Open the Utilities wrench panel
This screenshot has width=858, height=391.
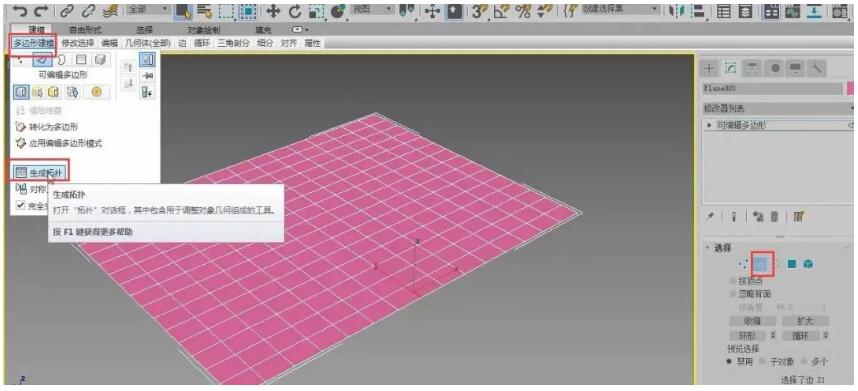tap(816, 68)
